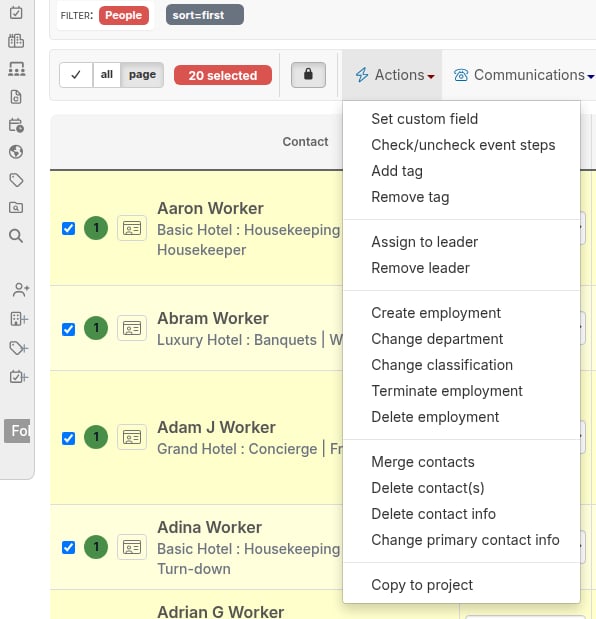Open Adam J Worker's contact name link
Image resolution: width=596 pixels, height=619 pixels.
click(x=216, y=427)
